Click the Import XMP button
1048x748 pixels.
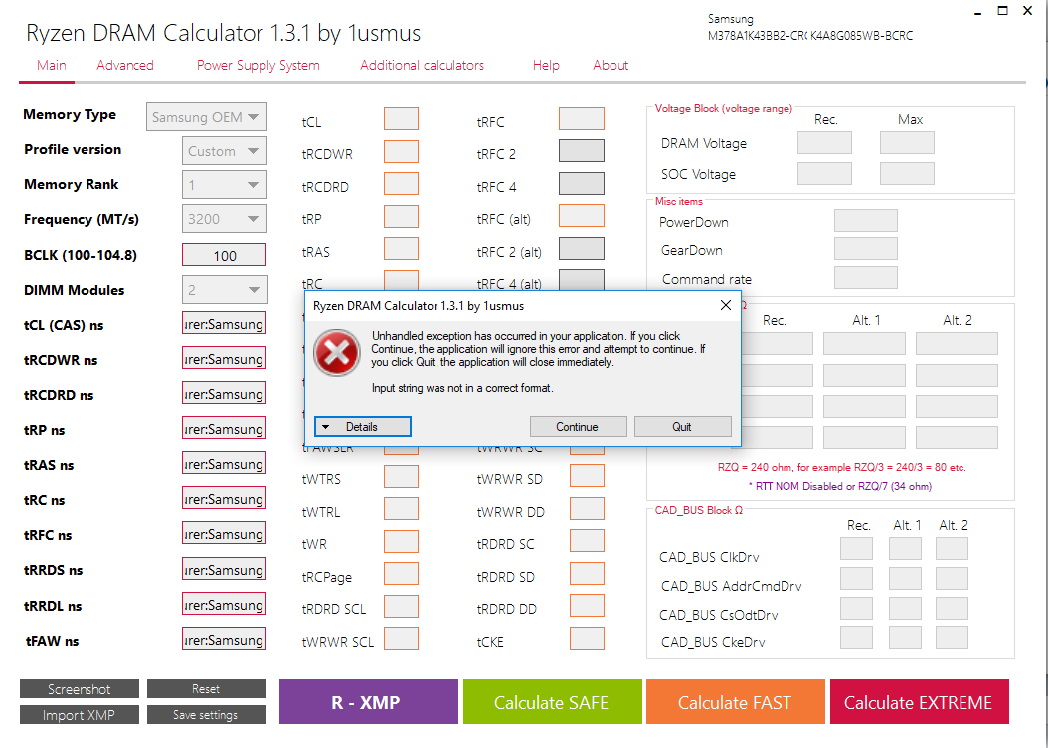click(80, 715)
